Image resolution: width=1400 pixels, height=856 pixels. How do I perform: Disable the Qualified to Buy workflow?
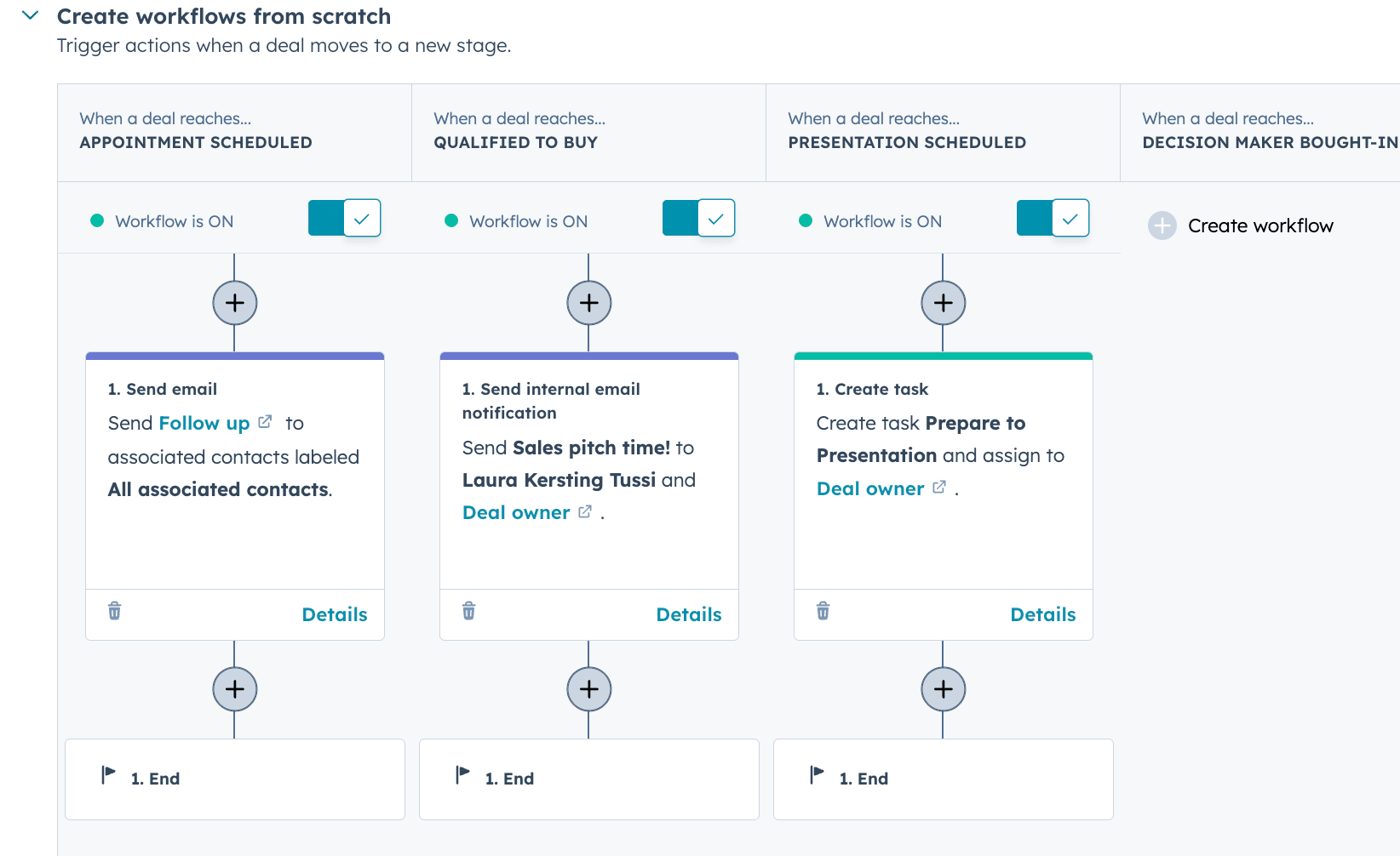pyautogui.click(x=700, y=218)
